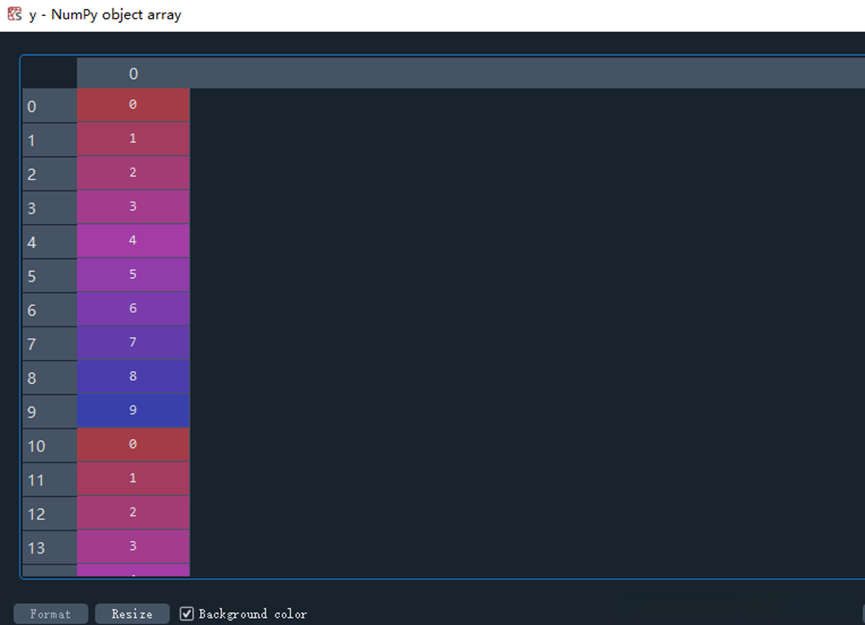Toggle the Background color checkbox

coord(187,613)
